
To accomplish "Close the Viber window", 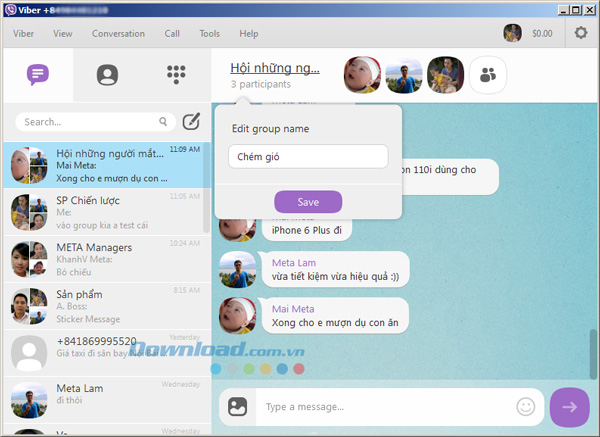I will (x=590, y=10).
